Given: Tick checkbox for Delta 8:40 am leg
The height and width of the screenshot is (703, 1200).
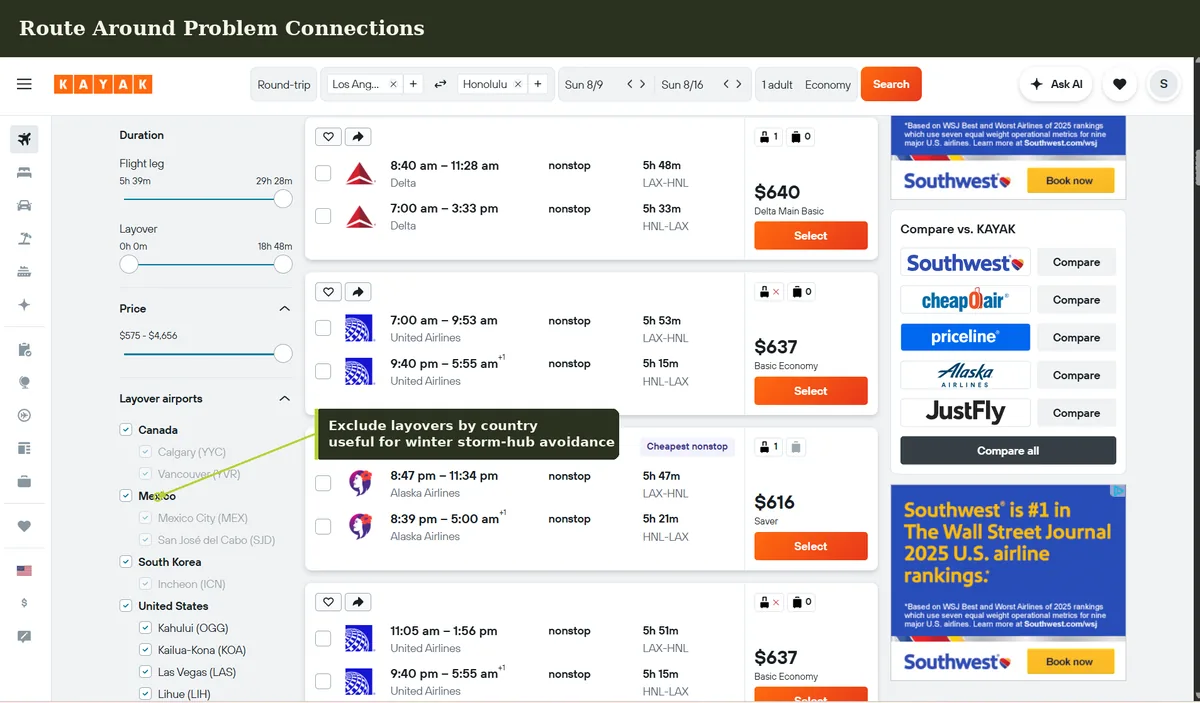Looking at the screenshot, I should click(323, 173).
